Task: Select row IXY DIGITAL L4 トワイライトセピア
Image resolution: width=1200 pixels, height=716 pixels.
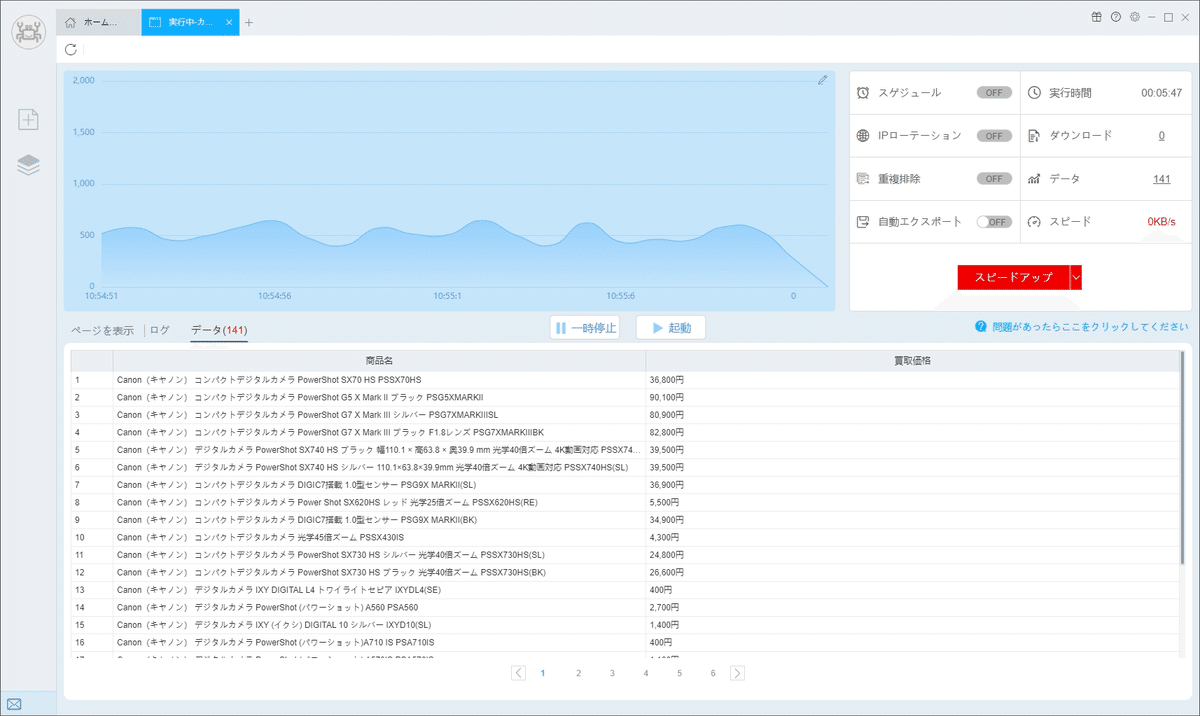Action: click(379, 590)
